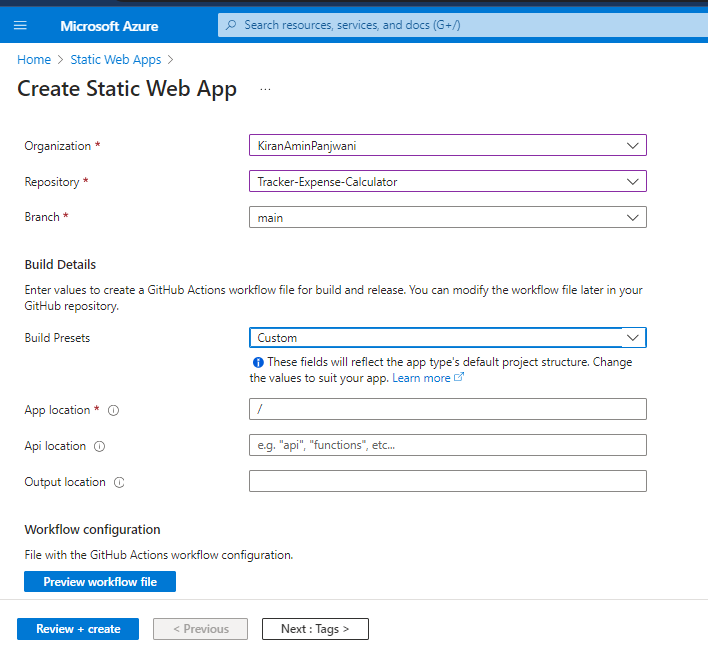708x651 pixels.
Task: Show Output location info tooltip icon
Action: pos(119,483)
